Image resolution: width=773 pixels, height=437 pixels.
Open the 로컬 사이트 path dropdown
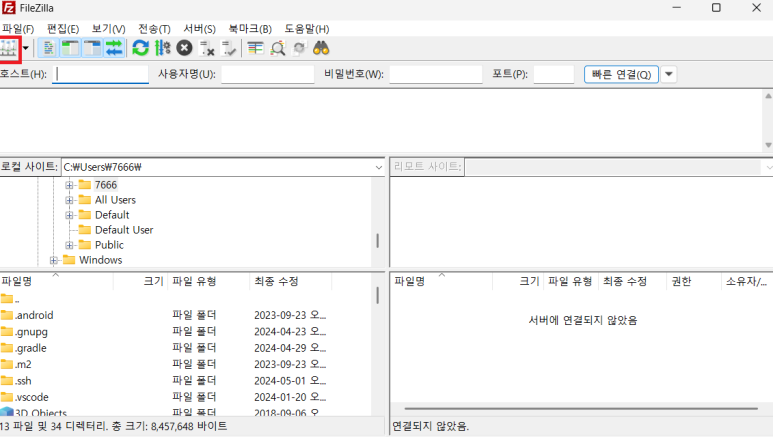[x=379, y=167]
